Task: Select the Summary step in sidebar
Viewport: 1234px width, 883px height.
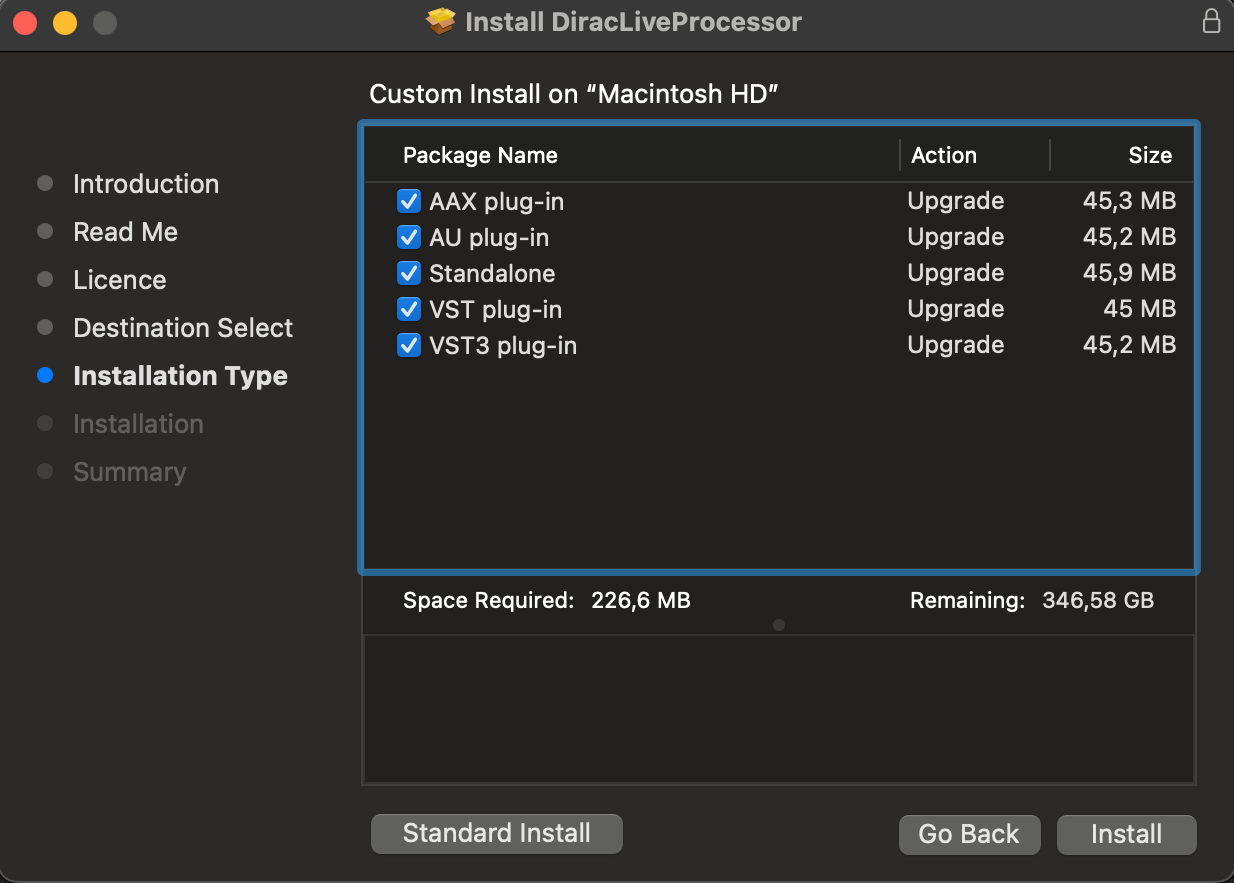Action: coord(130,472)
